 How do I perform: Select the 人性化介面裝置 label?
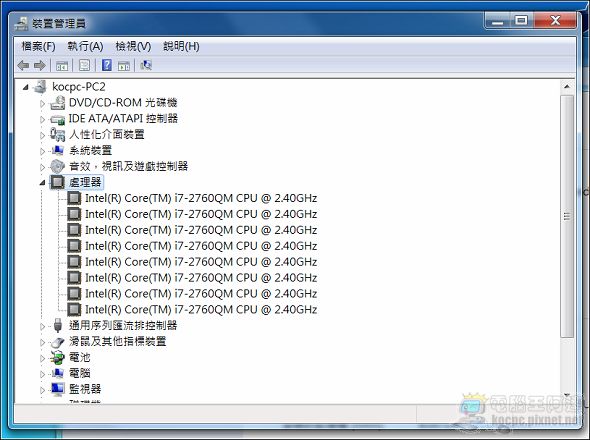tap(106, 134)
